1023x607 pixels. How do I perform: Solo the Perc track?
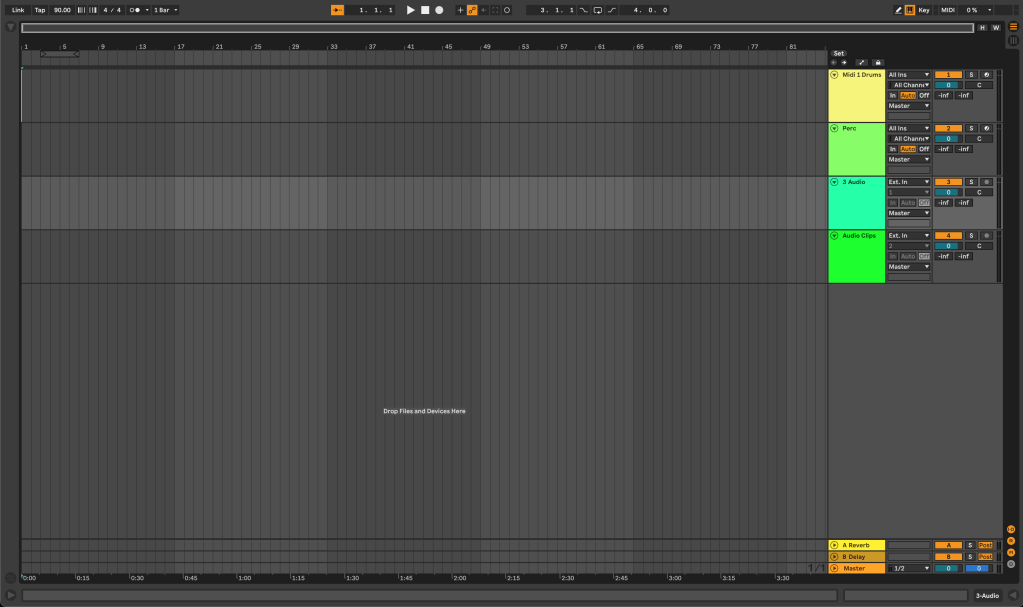point(970,128)
